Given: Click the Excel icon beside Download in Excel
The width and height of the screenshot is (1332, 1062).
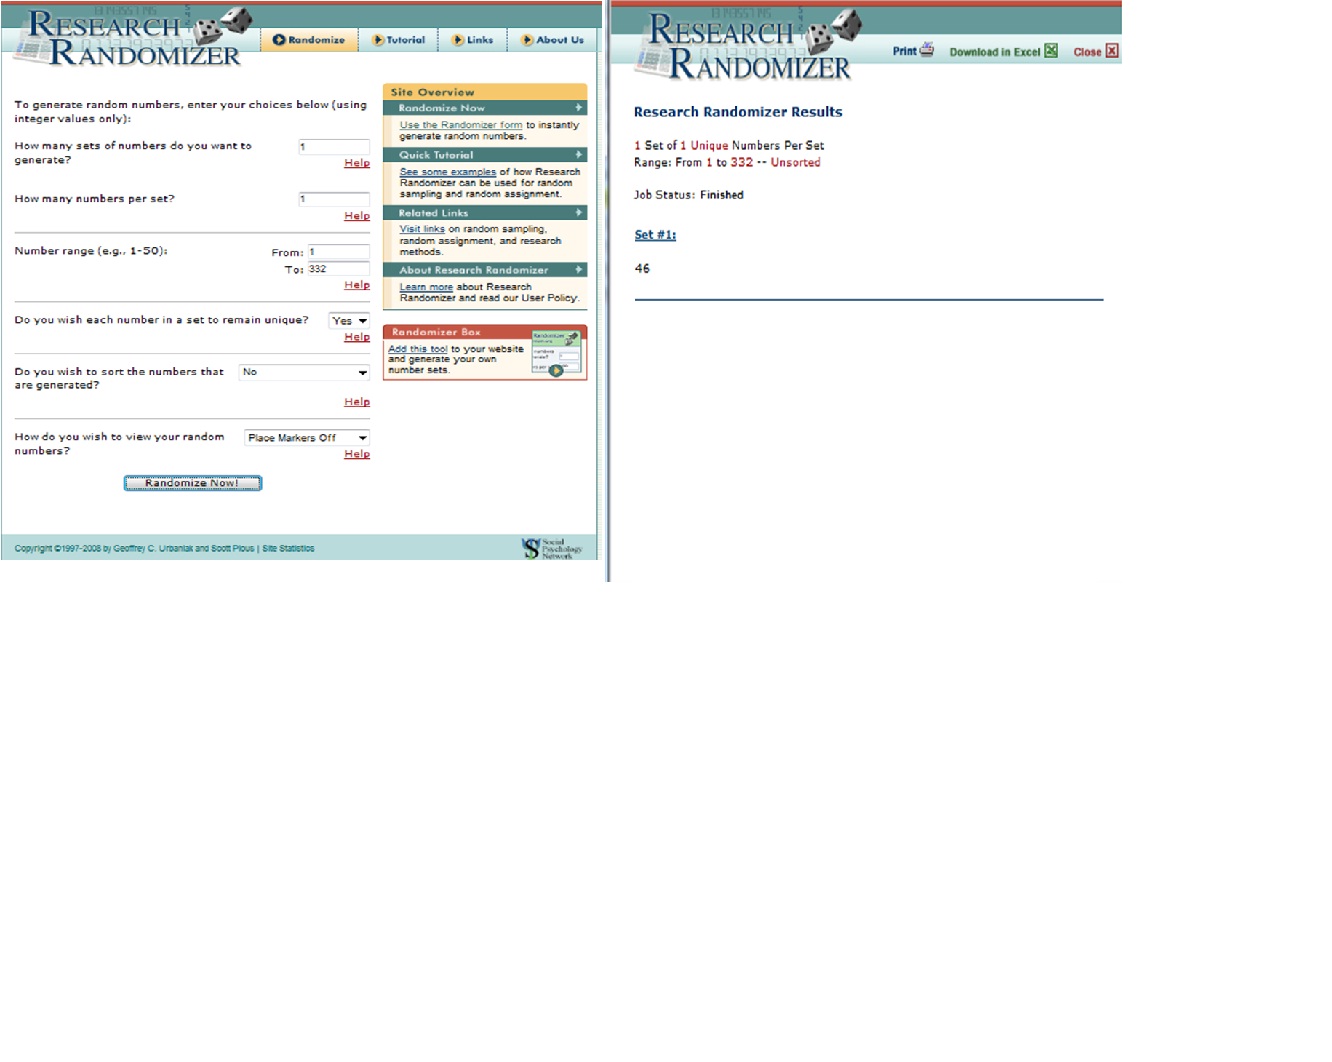Looking at the screenshot, I should [1051, 51].
